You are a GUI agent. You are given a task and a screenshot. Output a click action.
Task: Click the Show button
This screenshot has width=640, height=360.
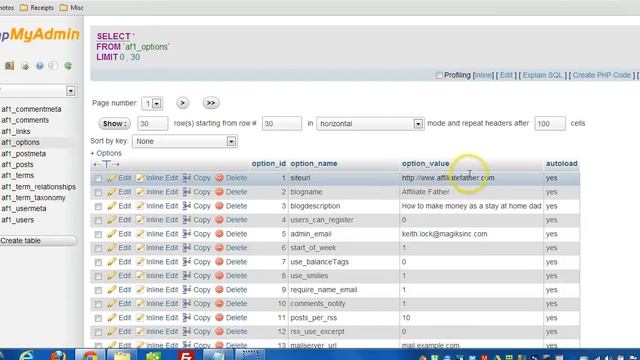(114, 123)
